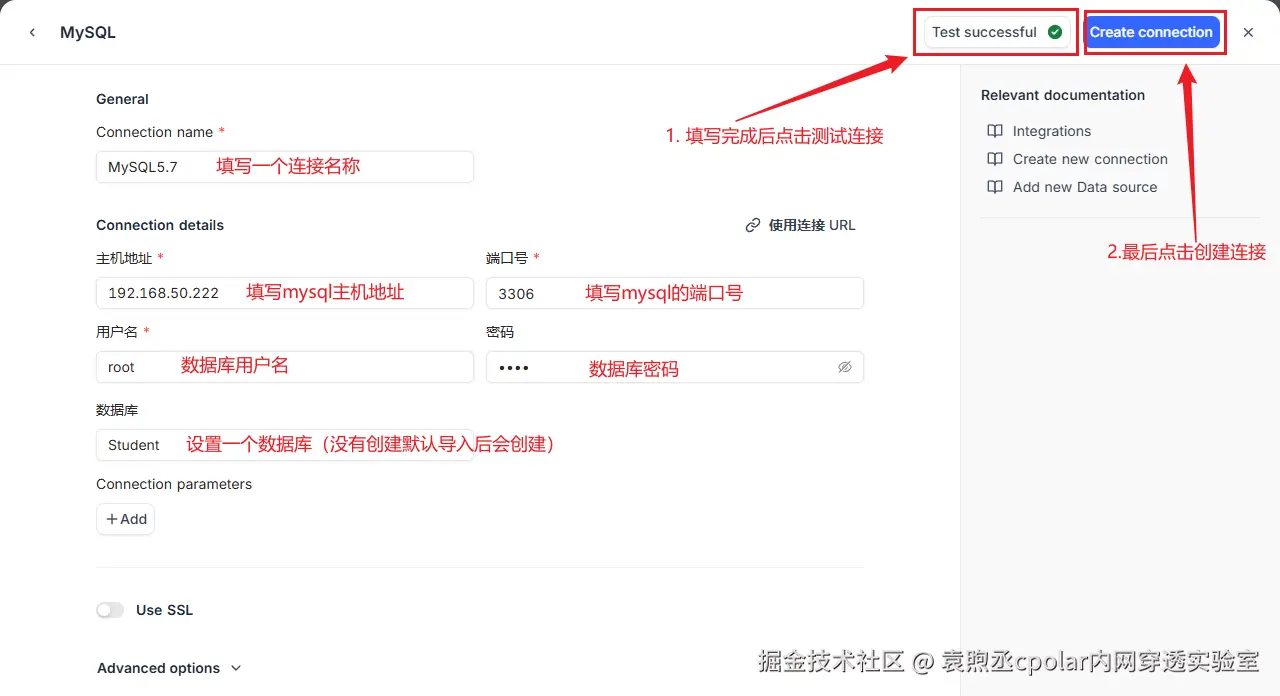Close the MySQL connection dialog
Screen dimensions: 1280x696
tap(1248, 32)
